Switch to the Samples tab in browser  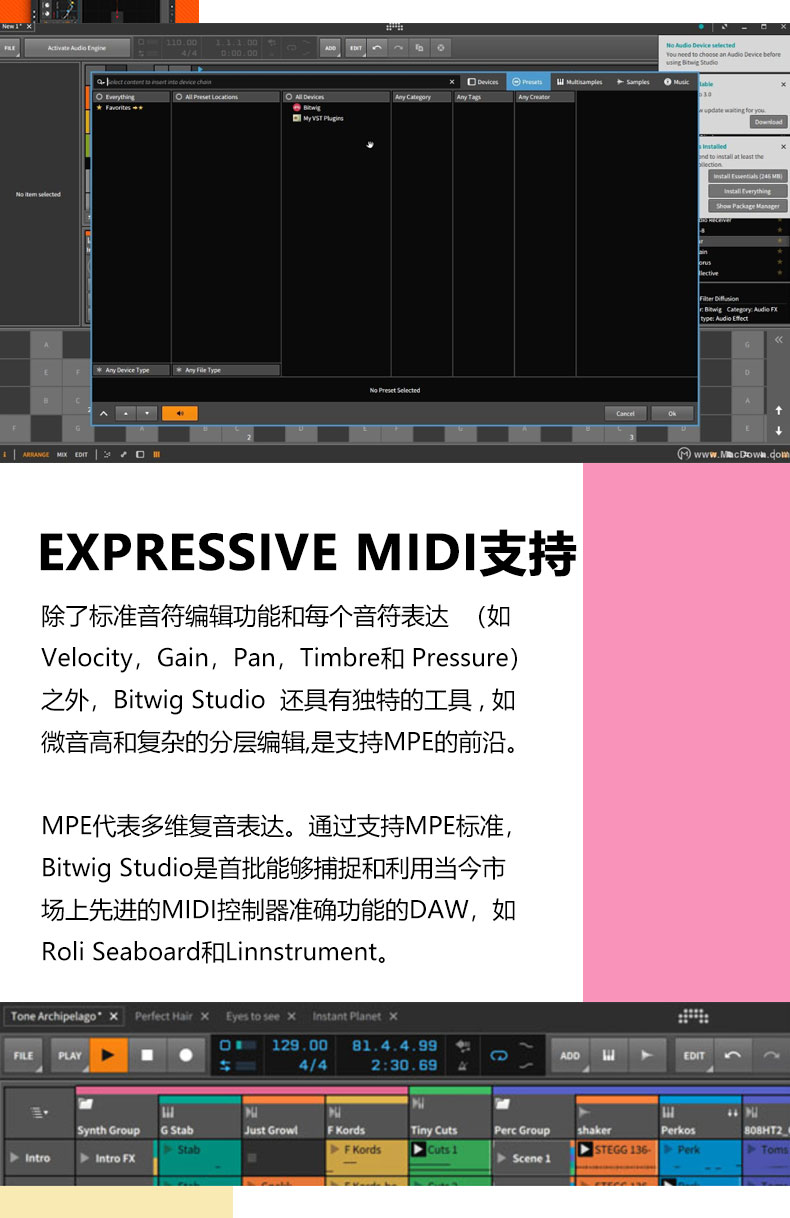pos(633,82)
